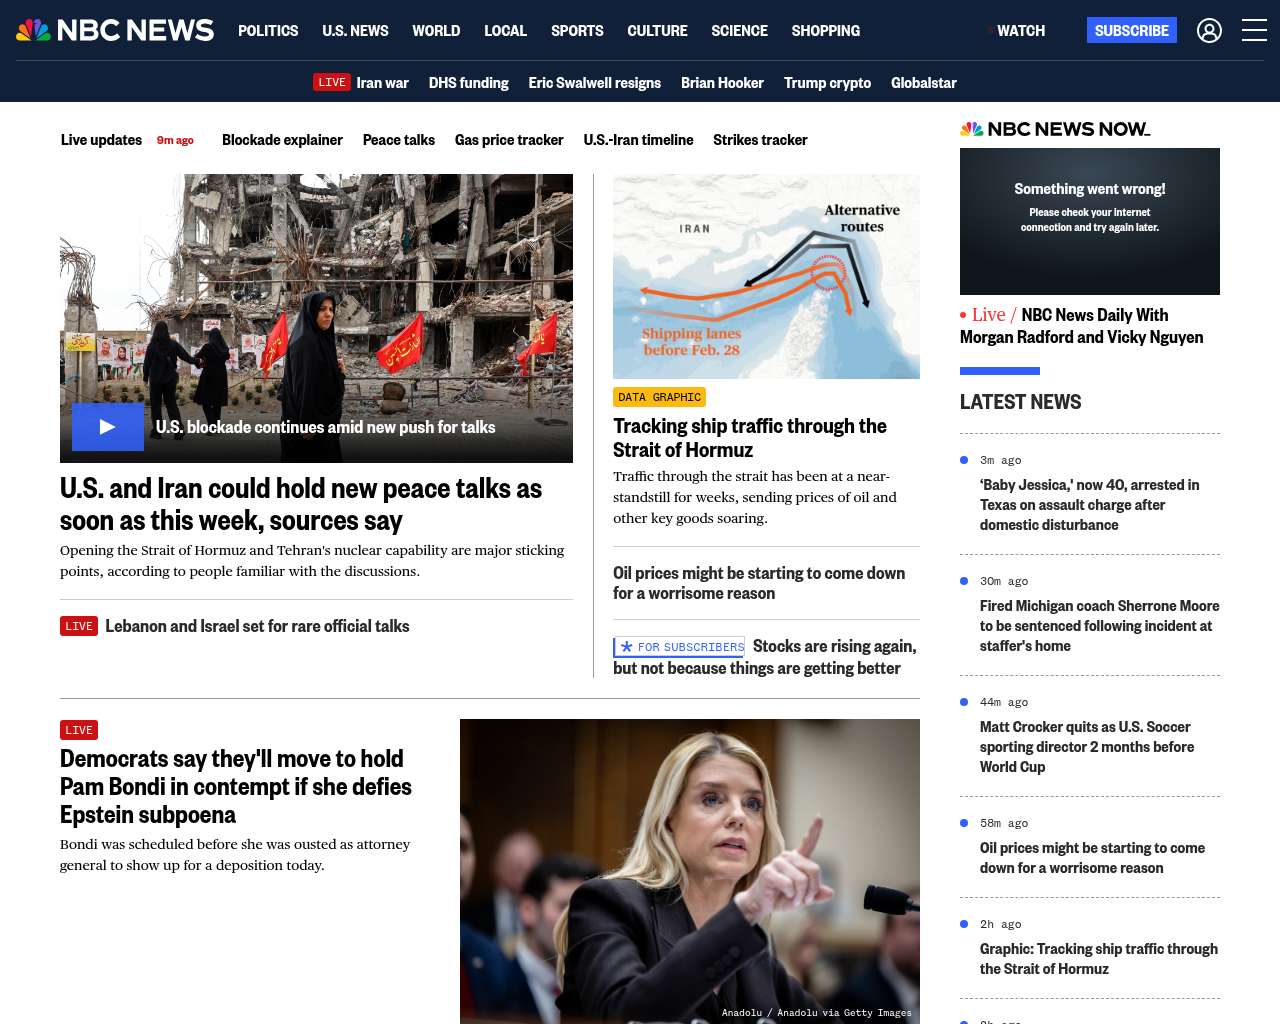Open Matt Crocker quits U.S. Soccer story
The height and width of the screenshot is (1024, 1280).
tap(1087, 747)
